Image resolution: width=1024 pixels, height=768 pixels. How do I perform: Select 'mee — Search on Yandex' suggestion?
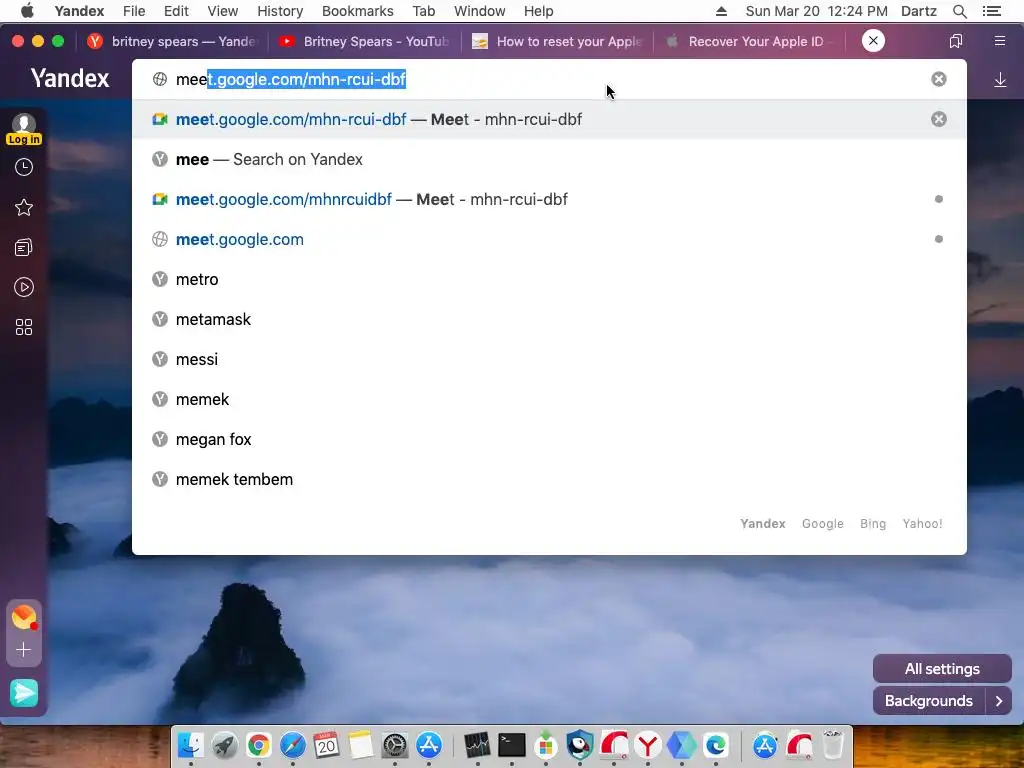coord(549,159)
